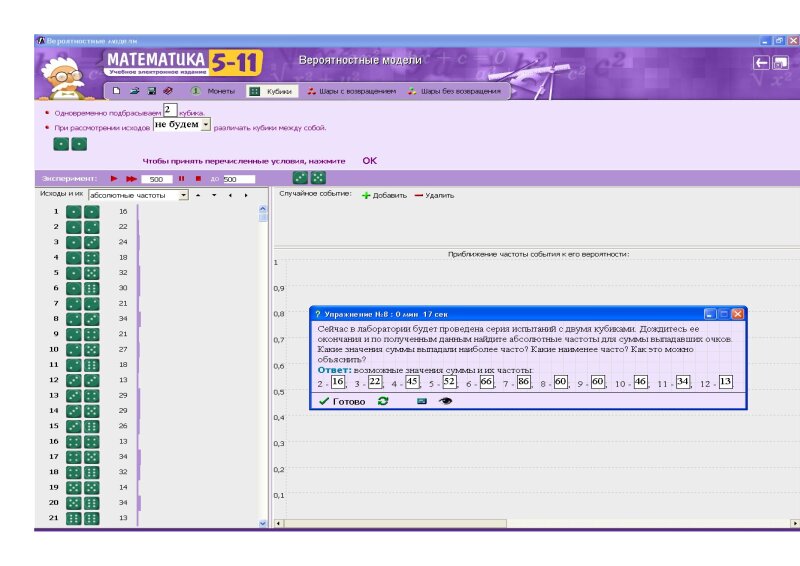
Task: Click the eye icon in exercise dialog
Action: [x=445, y=401]
